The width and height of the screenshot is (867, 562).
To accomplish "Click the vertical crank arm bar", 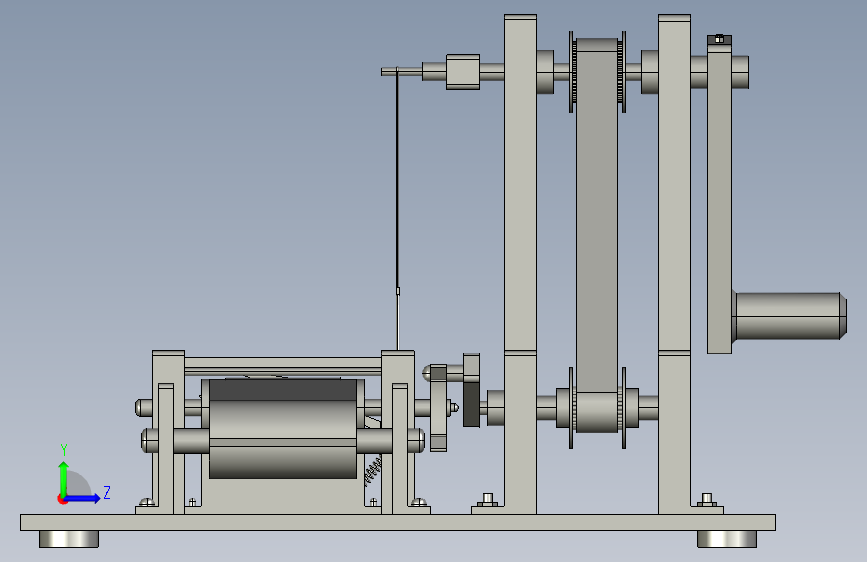I will coord(719,198).
